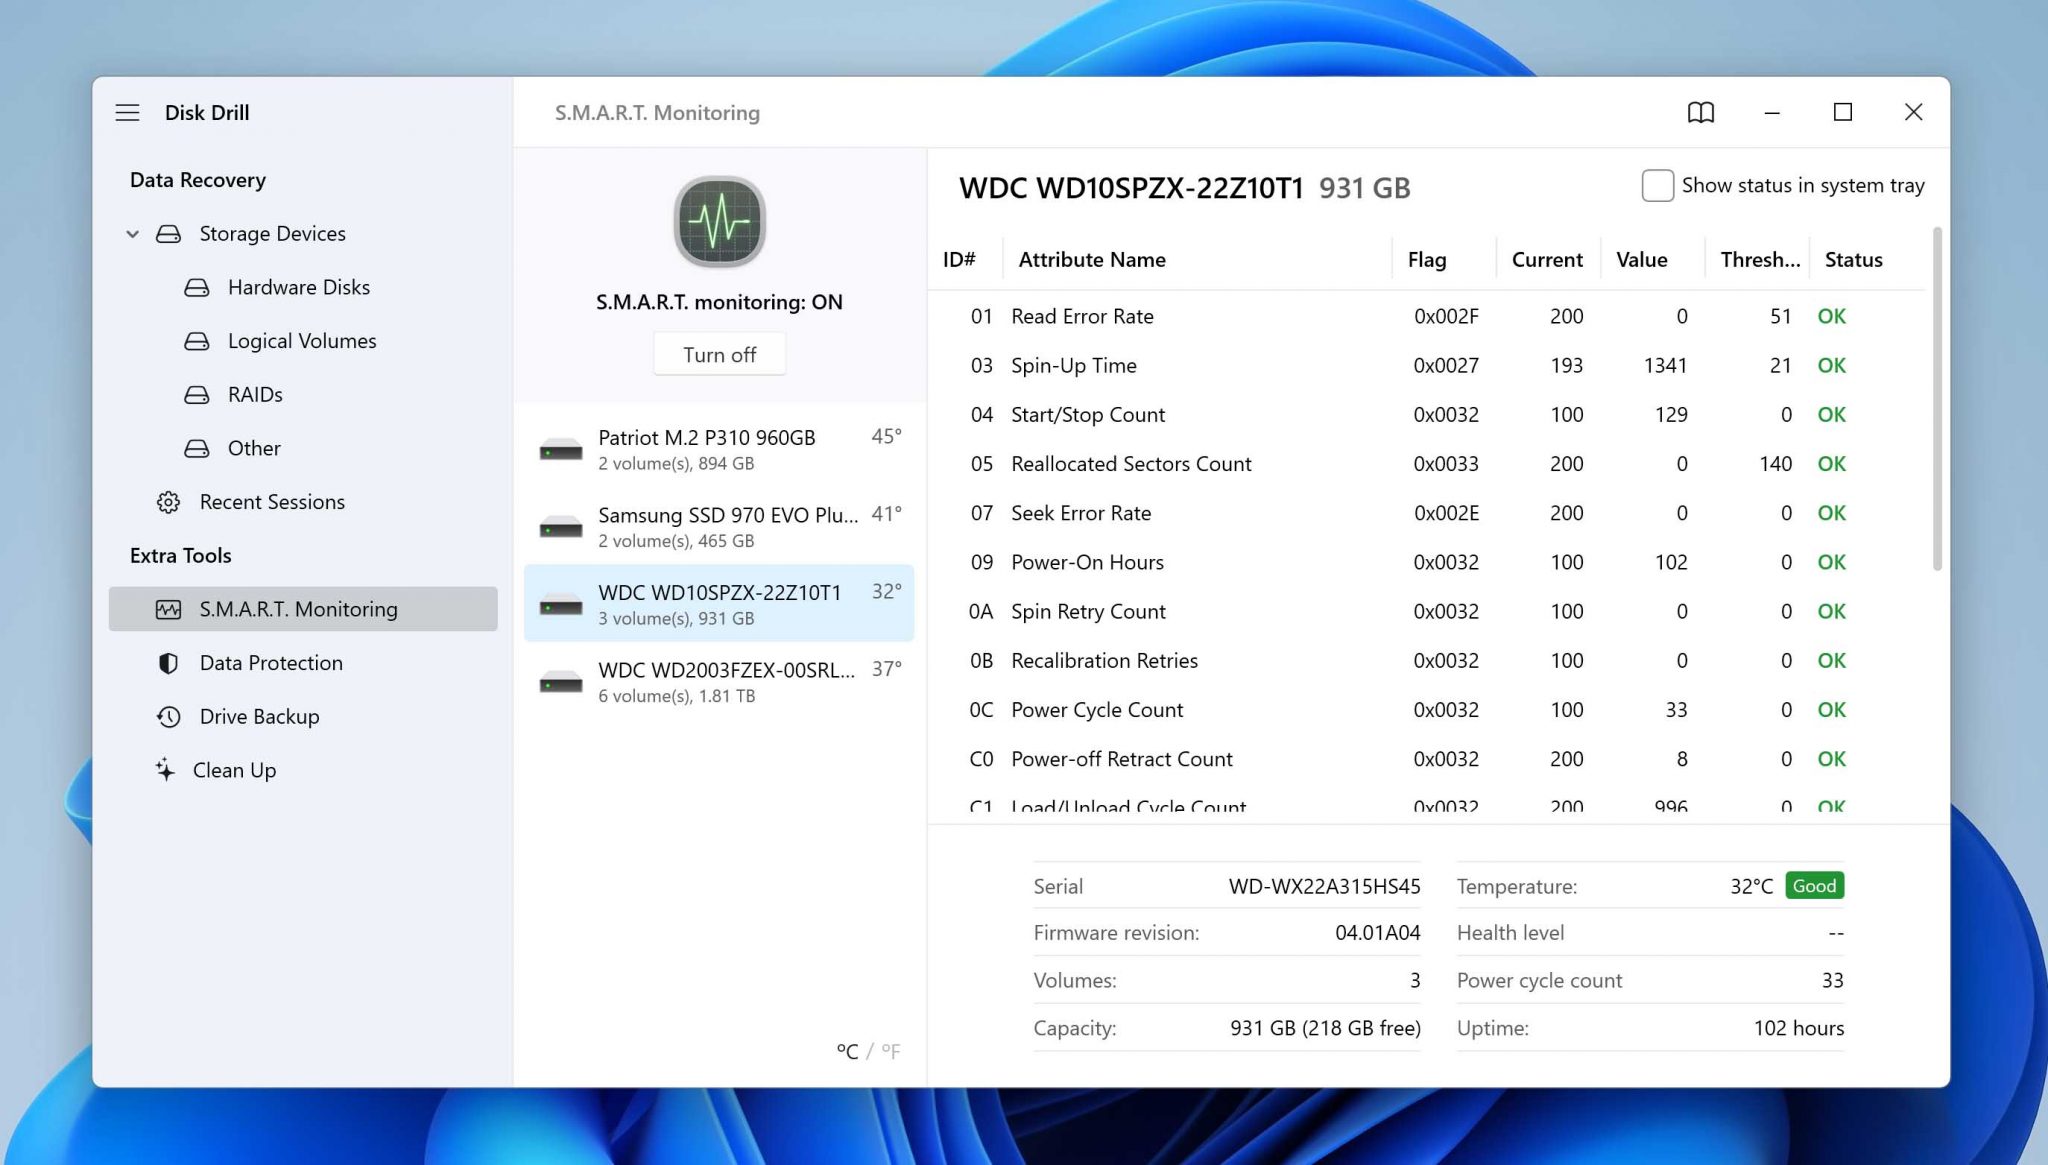
Task: Open the help book icon
Action: point(1700,113)
